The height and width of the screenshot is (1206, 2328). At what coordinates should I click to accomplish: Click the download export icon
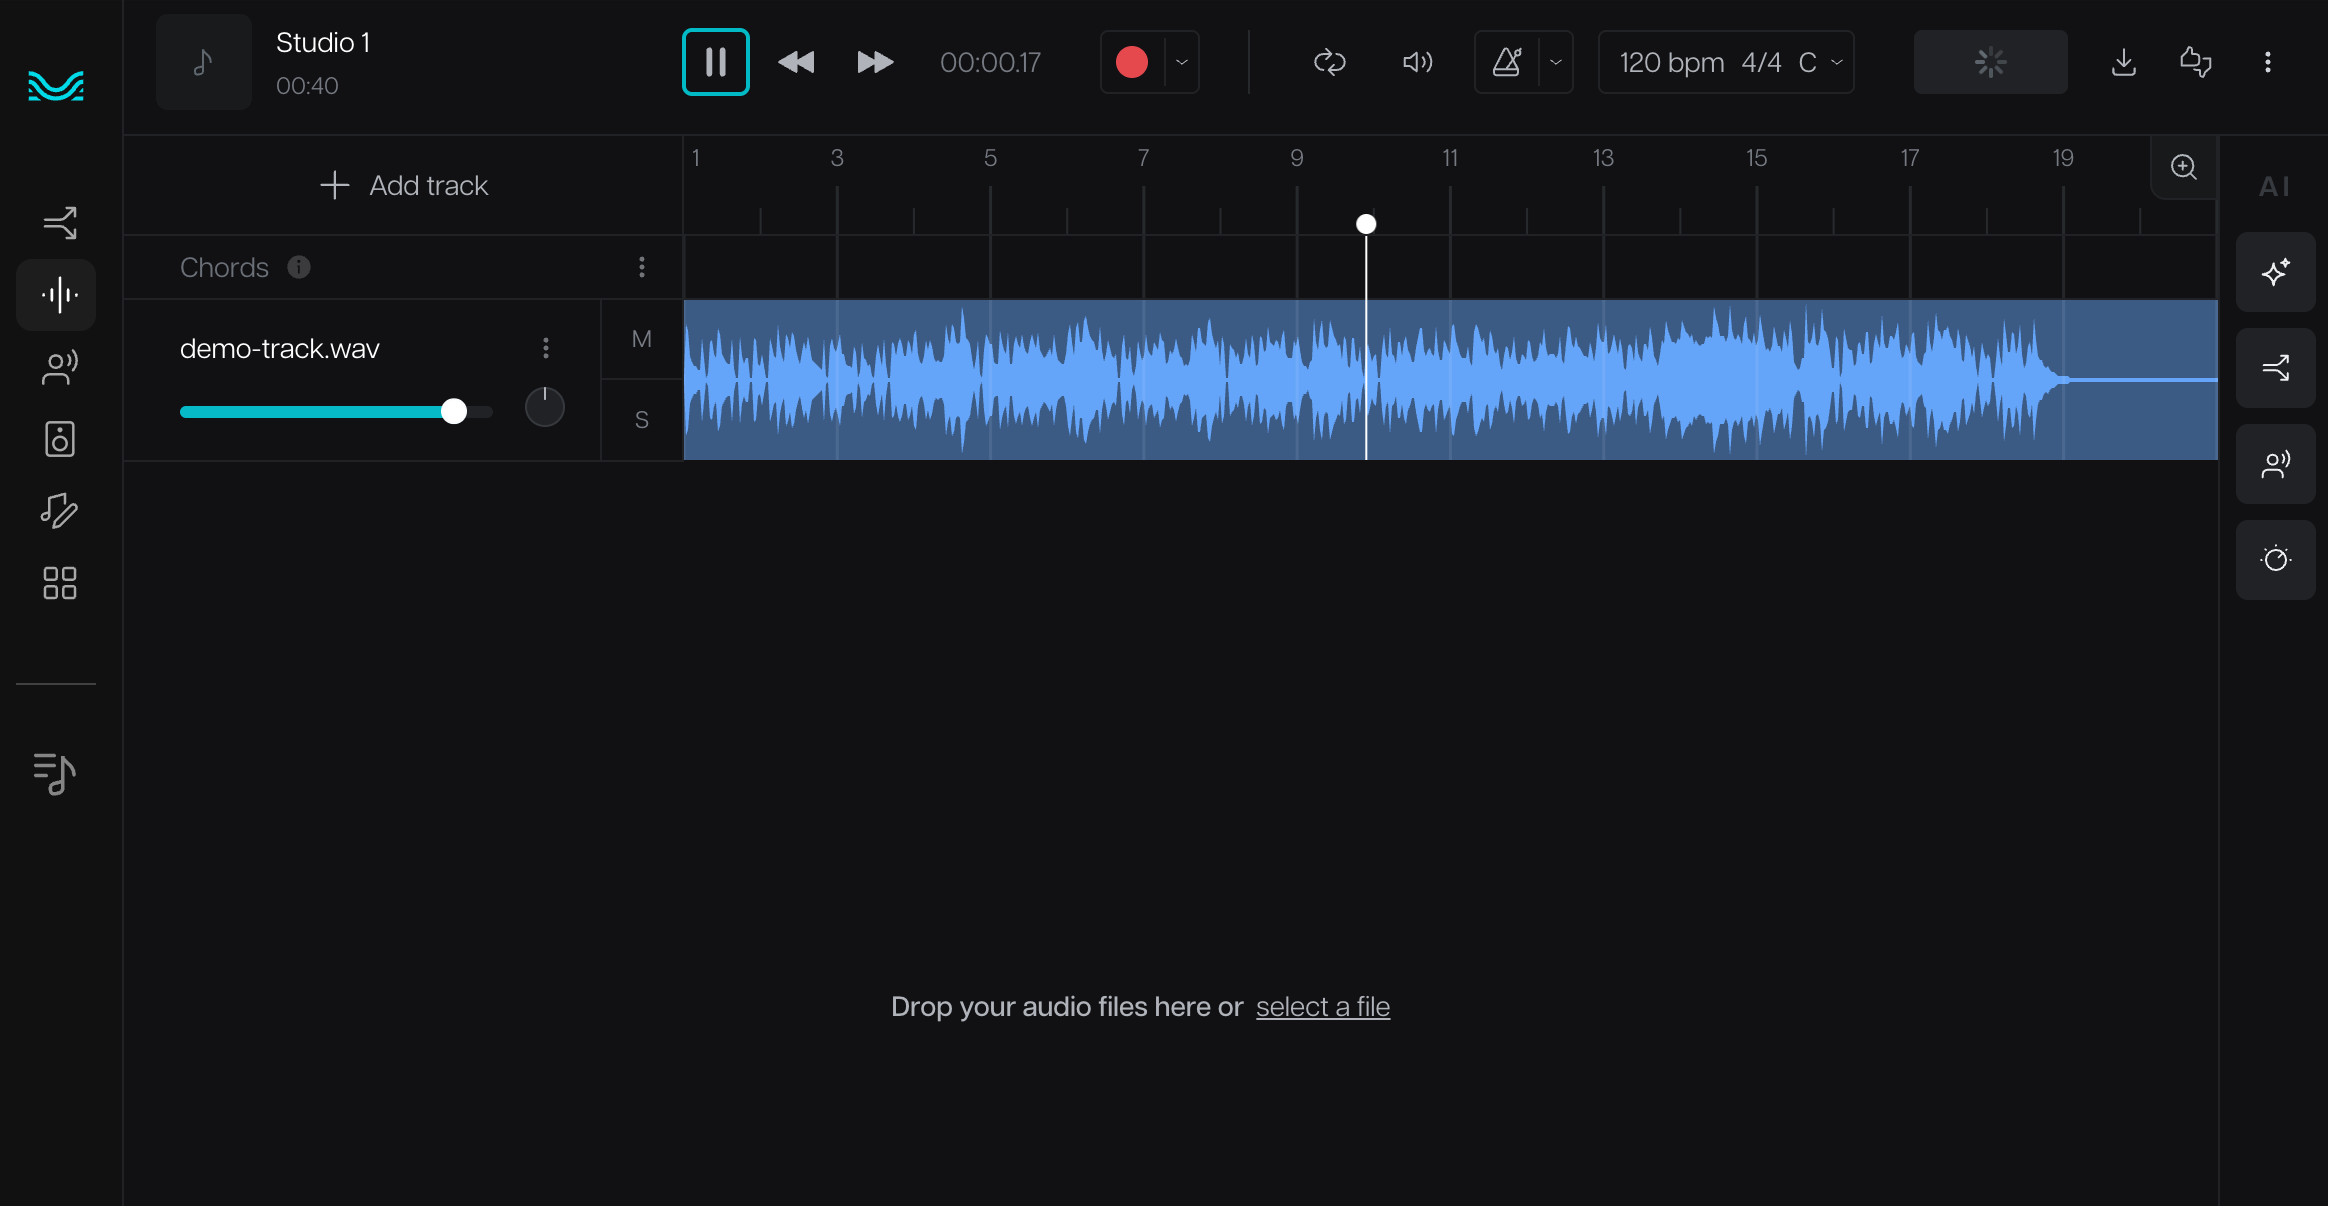pos(2123,62)
